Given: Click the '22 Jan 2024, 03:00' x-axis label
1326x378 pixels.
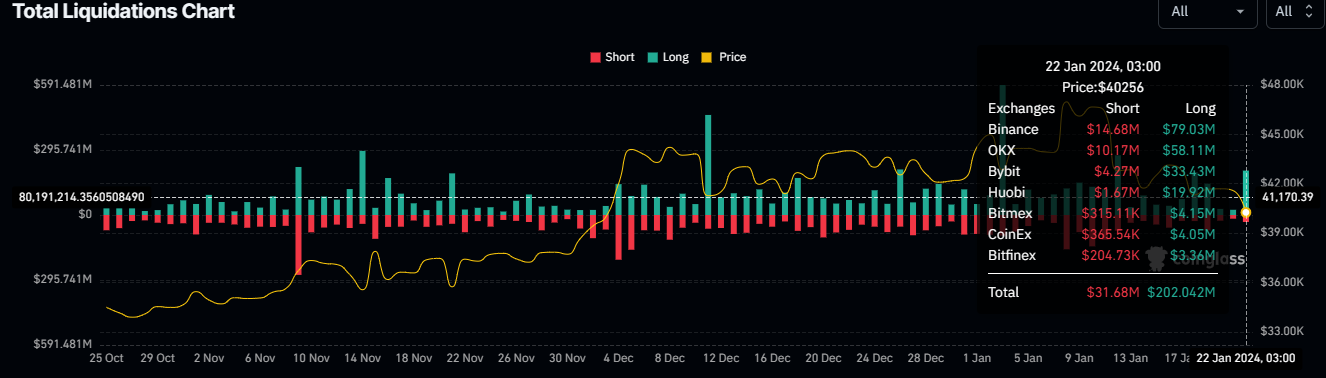Looking at the screenshot, I should click(1247, 358).
